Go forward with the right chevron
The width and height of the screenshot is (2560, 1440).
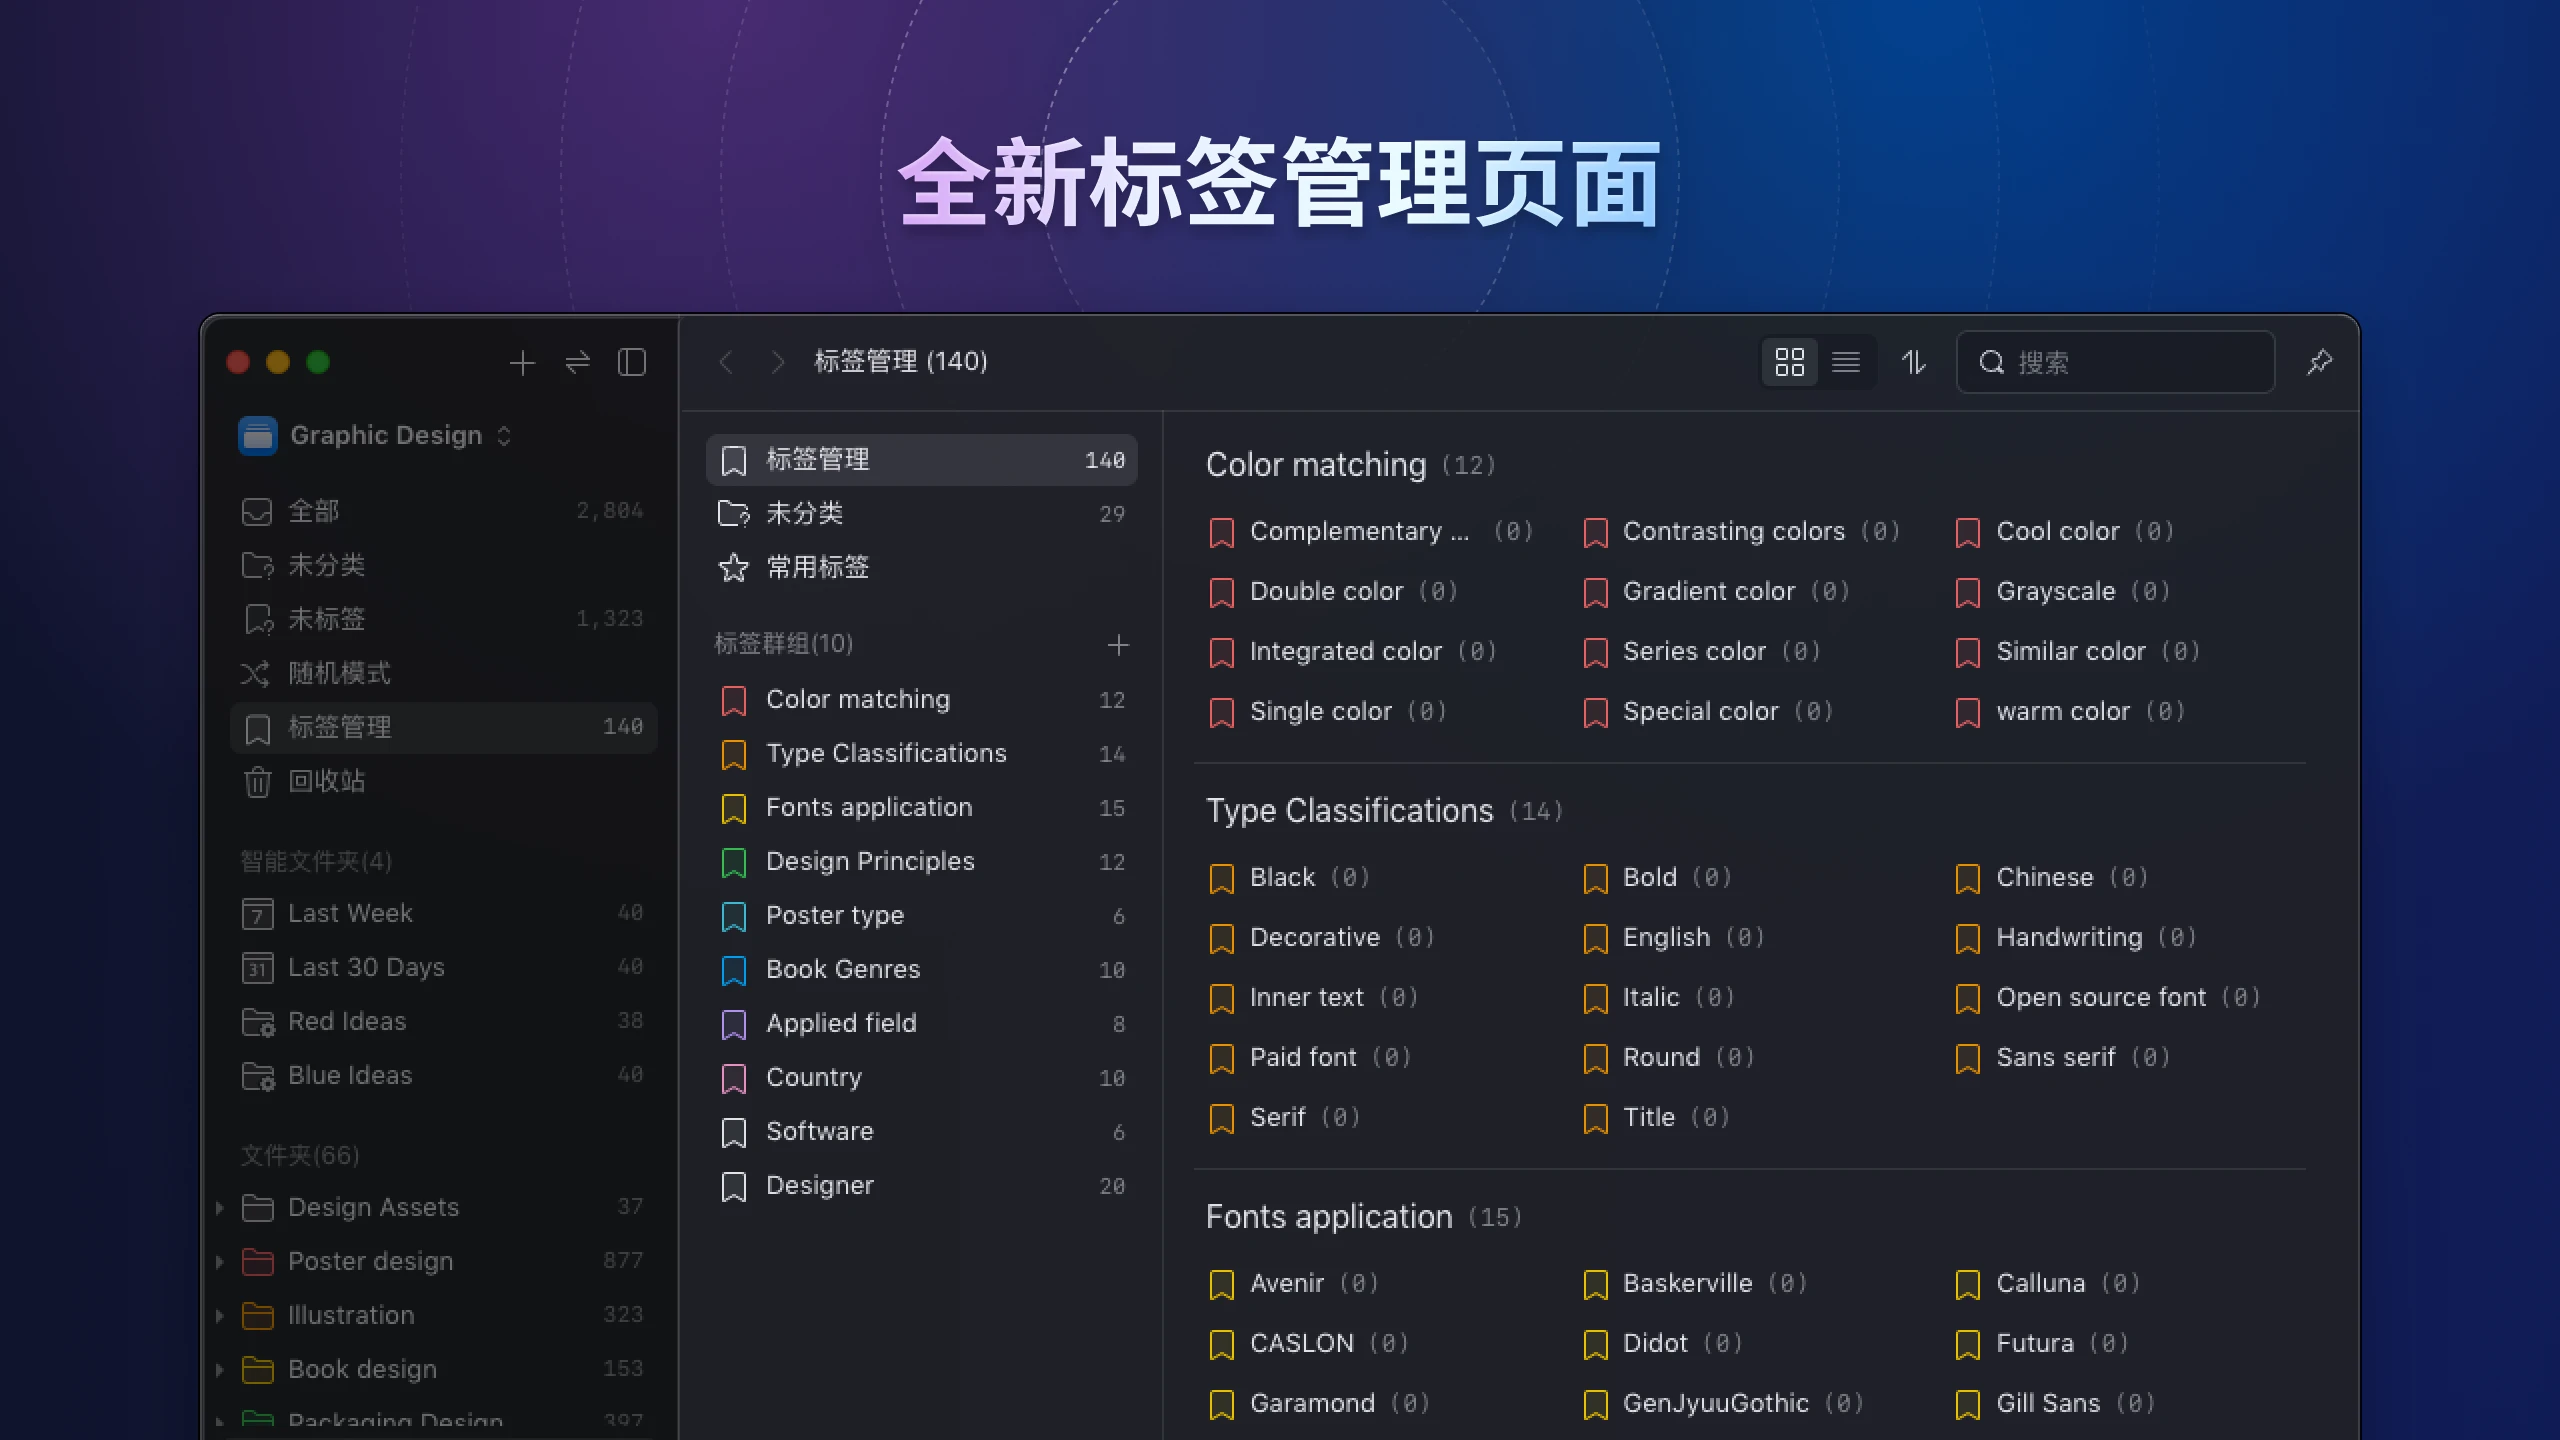[x=777, y=362]
